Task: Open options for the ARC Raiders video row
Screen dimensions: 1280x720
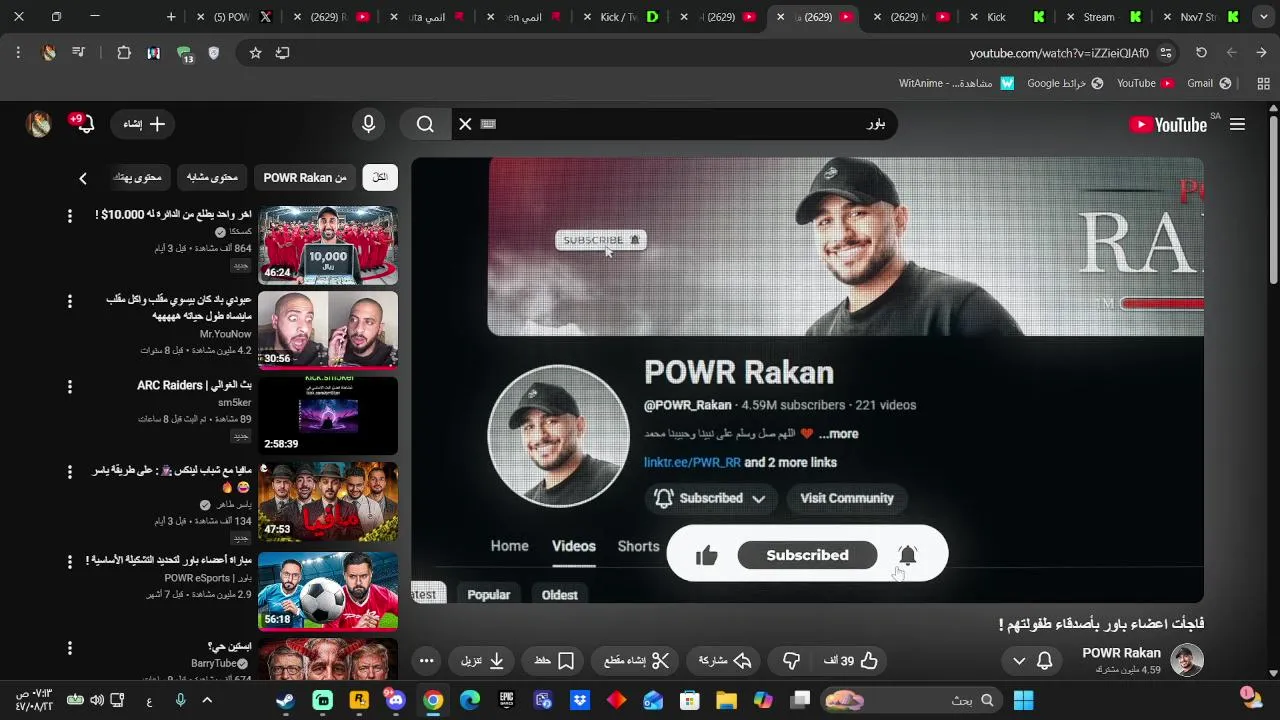Action: (69, 386)
